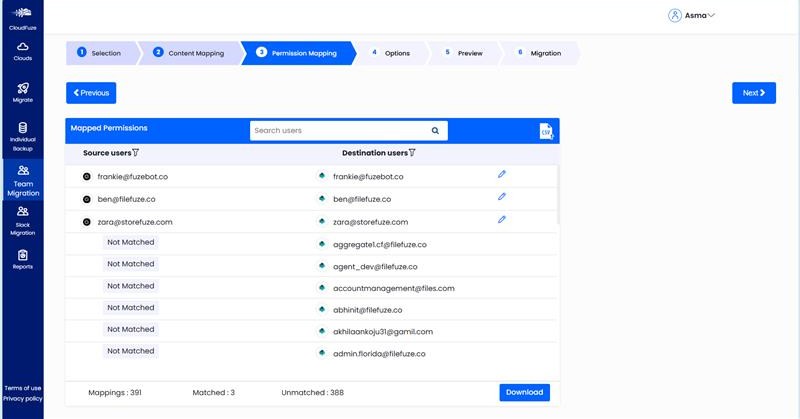Edit mapping for ben@filefuze.co
Image resolution: width=800 pixels, height=419 pixels.
point(502,196)
